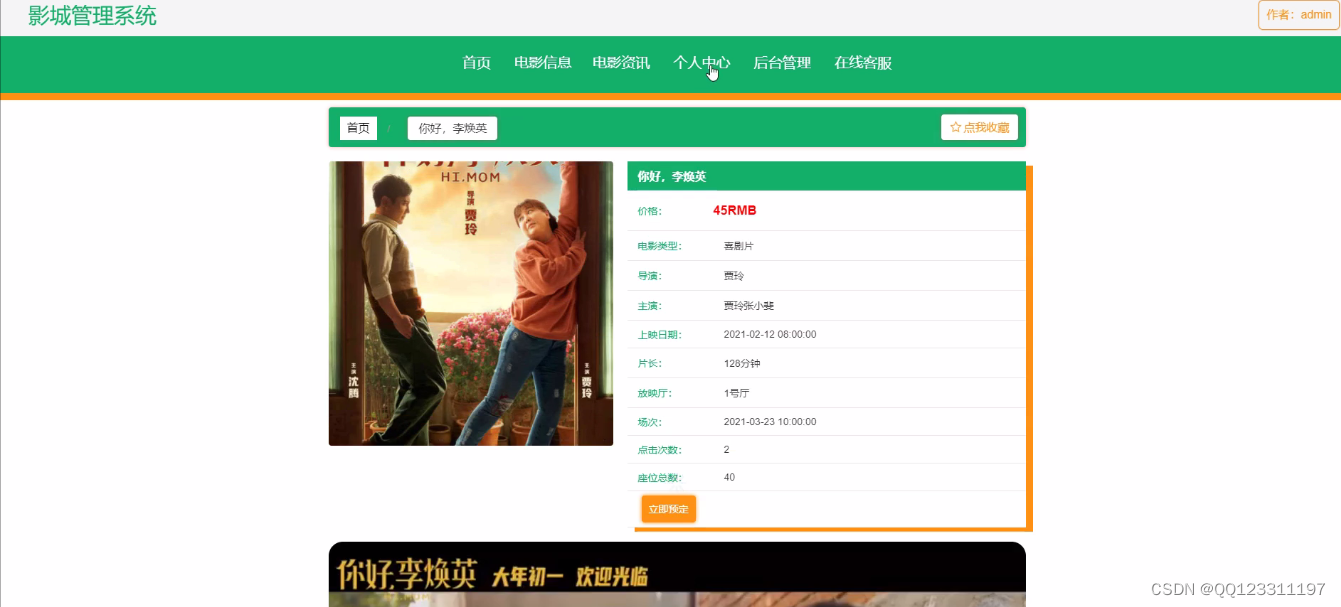Click the 放映厅 label
Image resolution: width=1341 pixels, height=607 pixels.
click(654, 393)
